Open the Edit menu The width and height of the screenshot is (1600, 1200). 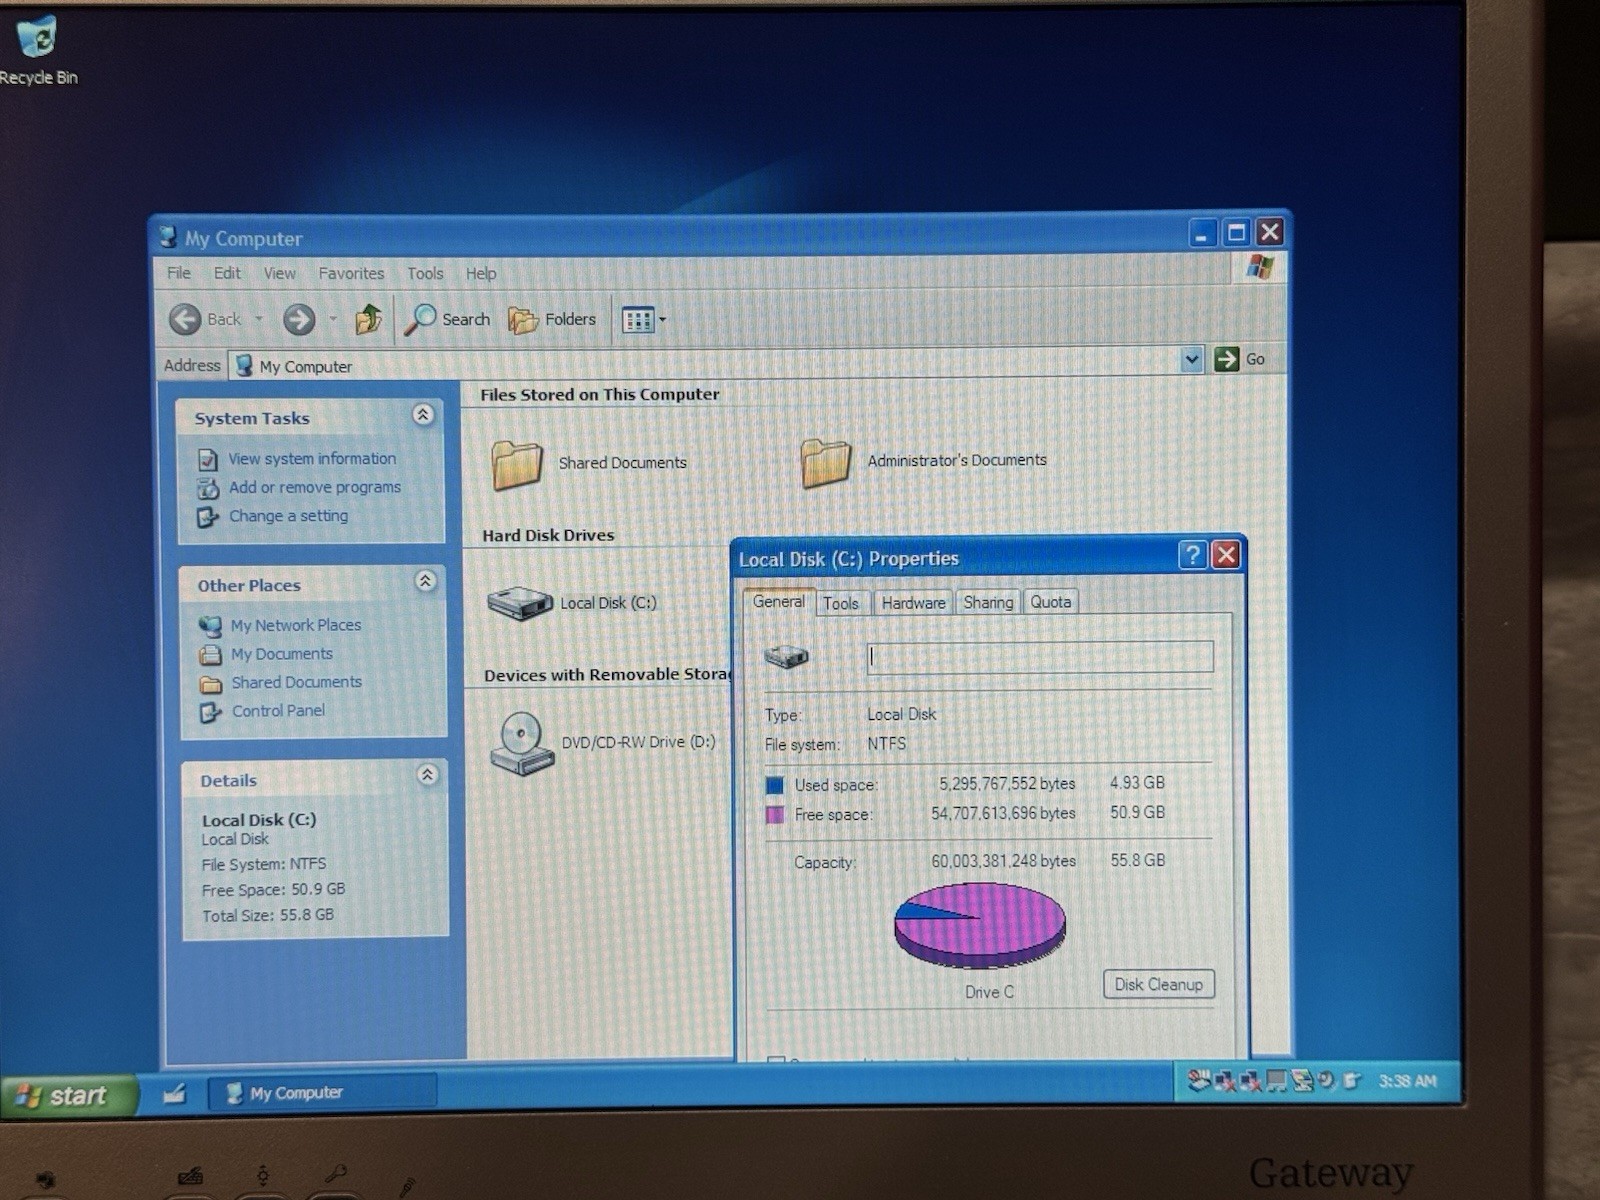(x=227, y=273)
